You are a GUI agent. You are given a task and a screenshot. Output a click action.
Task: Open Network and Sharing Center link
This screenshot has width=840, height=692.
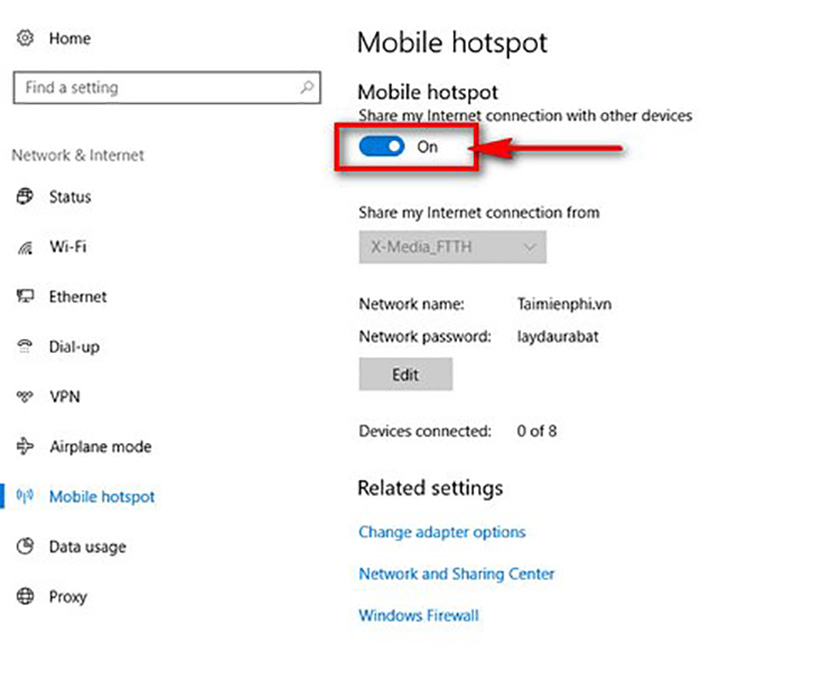[x=457, y=574]
